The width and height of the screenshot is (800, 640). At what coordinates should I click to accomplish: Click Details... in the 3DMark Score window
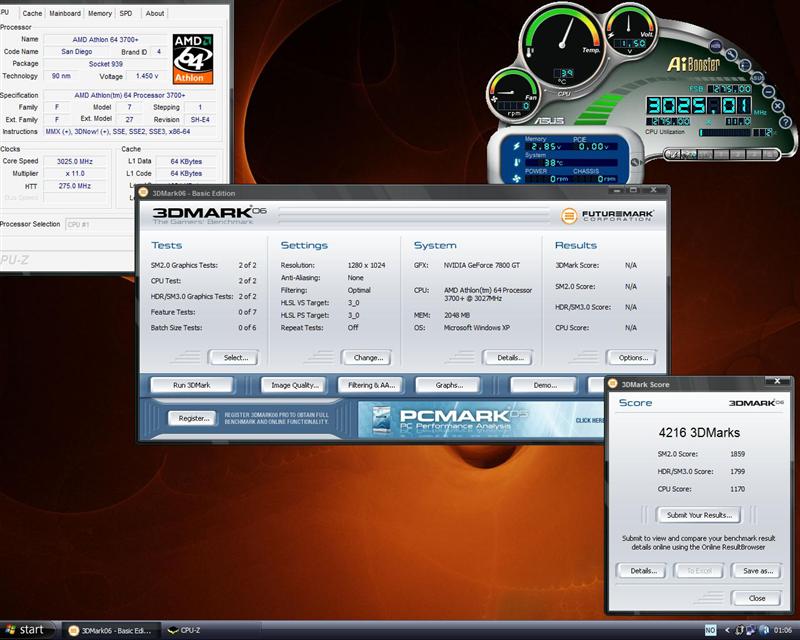643,571
